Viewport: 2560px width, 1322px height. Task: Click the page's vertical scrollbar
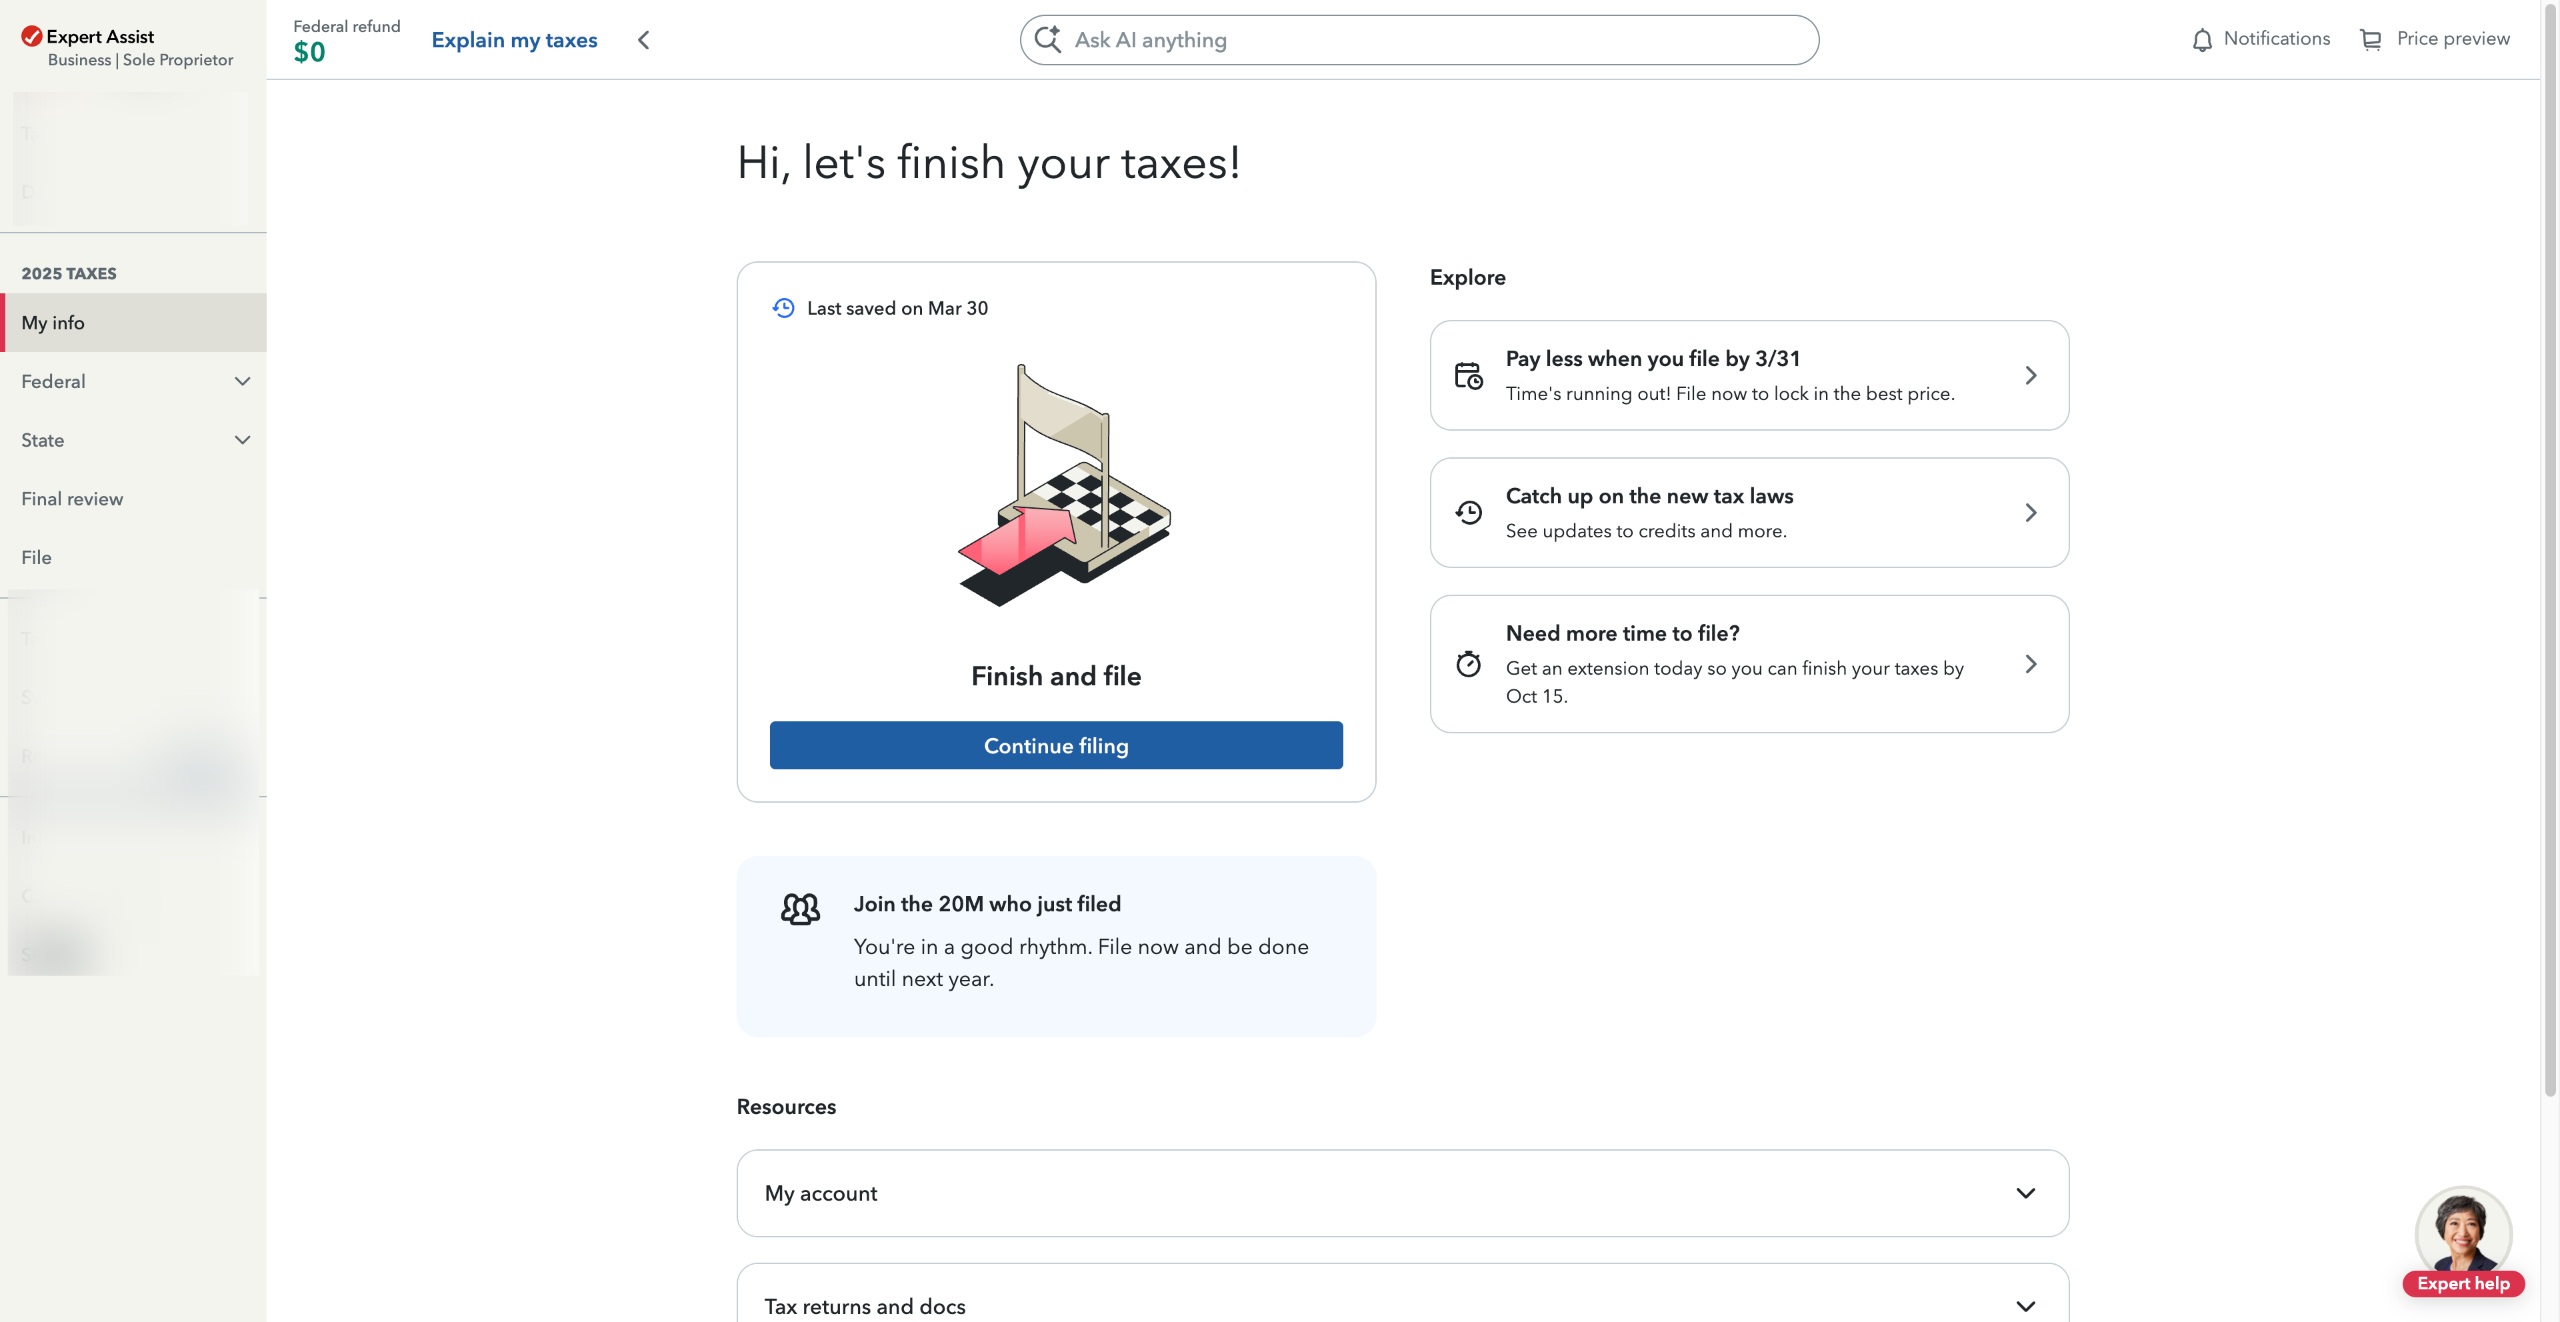[x=2550, y=550]
